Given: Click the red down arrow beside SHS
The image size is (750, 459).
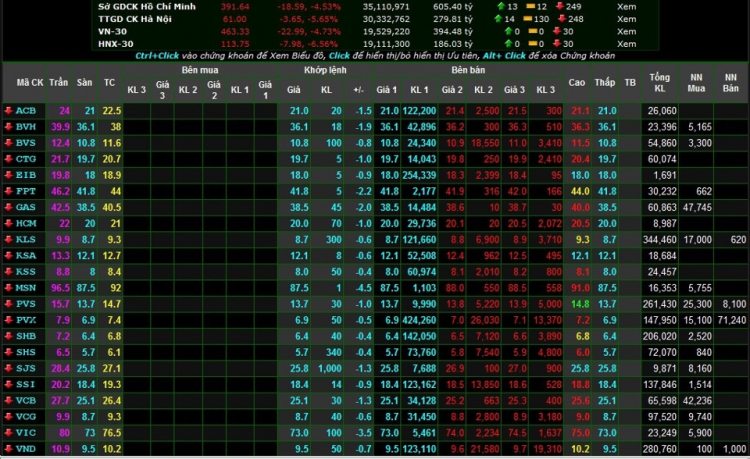Looking at the screenshot, I should pos(9,352).
